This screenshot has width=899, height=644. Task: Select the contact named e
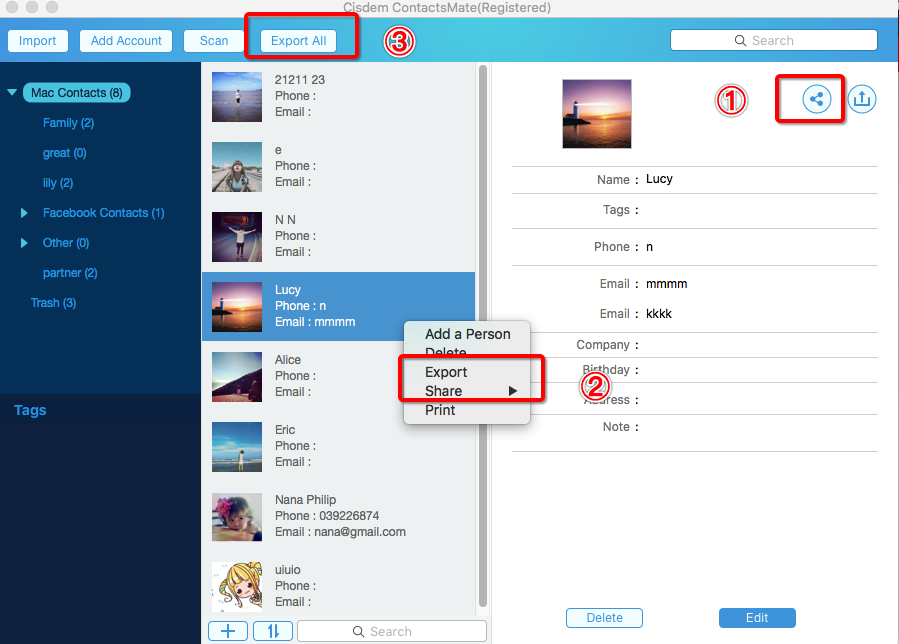pyautogui.click(x=338, y=166)
